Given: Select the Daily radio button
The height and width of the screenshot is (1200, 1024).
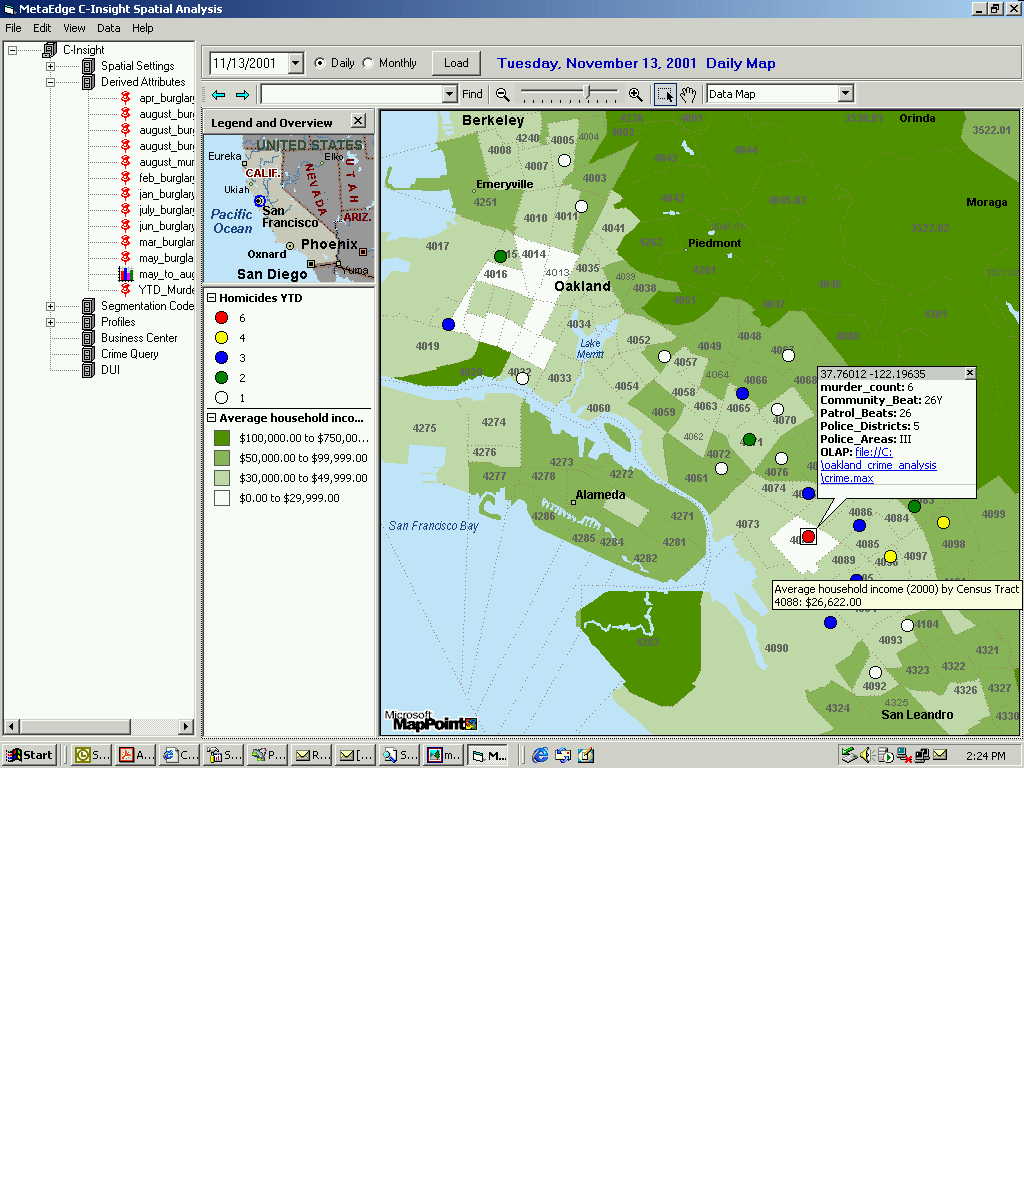Looking at the screenshot, I should [x=320, y=63].
